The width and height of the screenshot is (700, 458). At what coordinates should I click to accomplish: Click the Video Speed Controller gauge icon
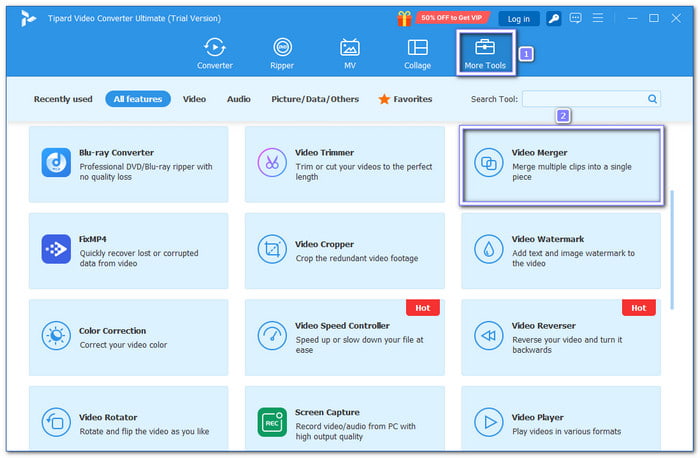[x=272, y=336]
